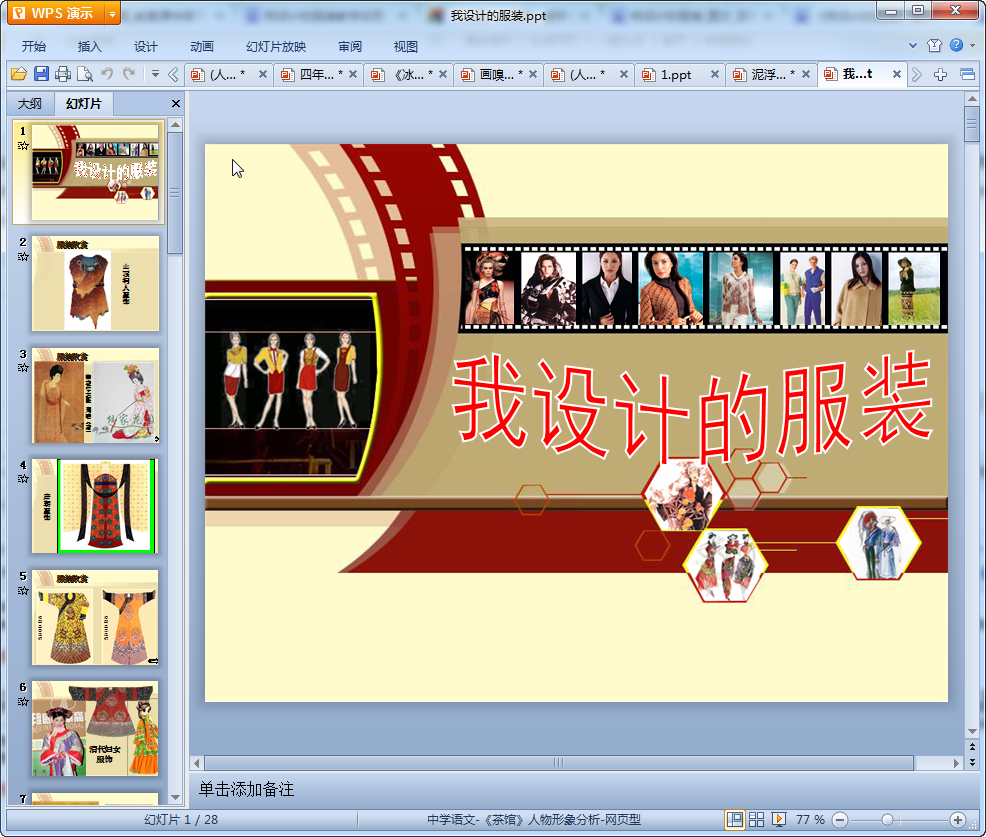The width and height of the screenshot is (986, 837).
Task: Select slide 2 thumbnail
Action: coord(95,284)
